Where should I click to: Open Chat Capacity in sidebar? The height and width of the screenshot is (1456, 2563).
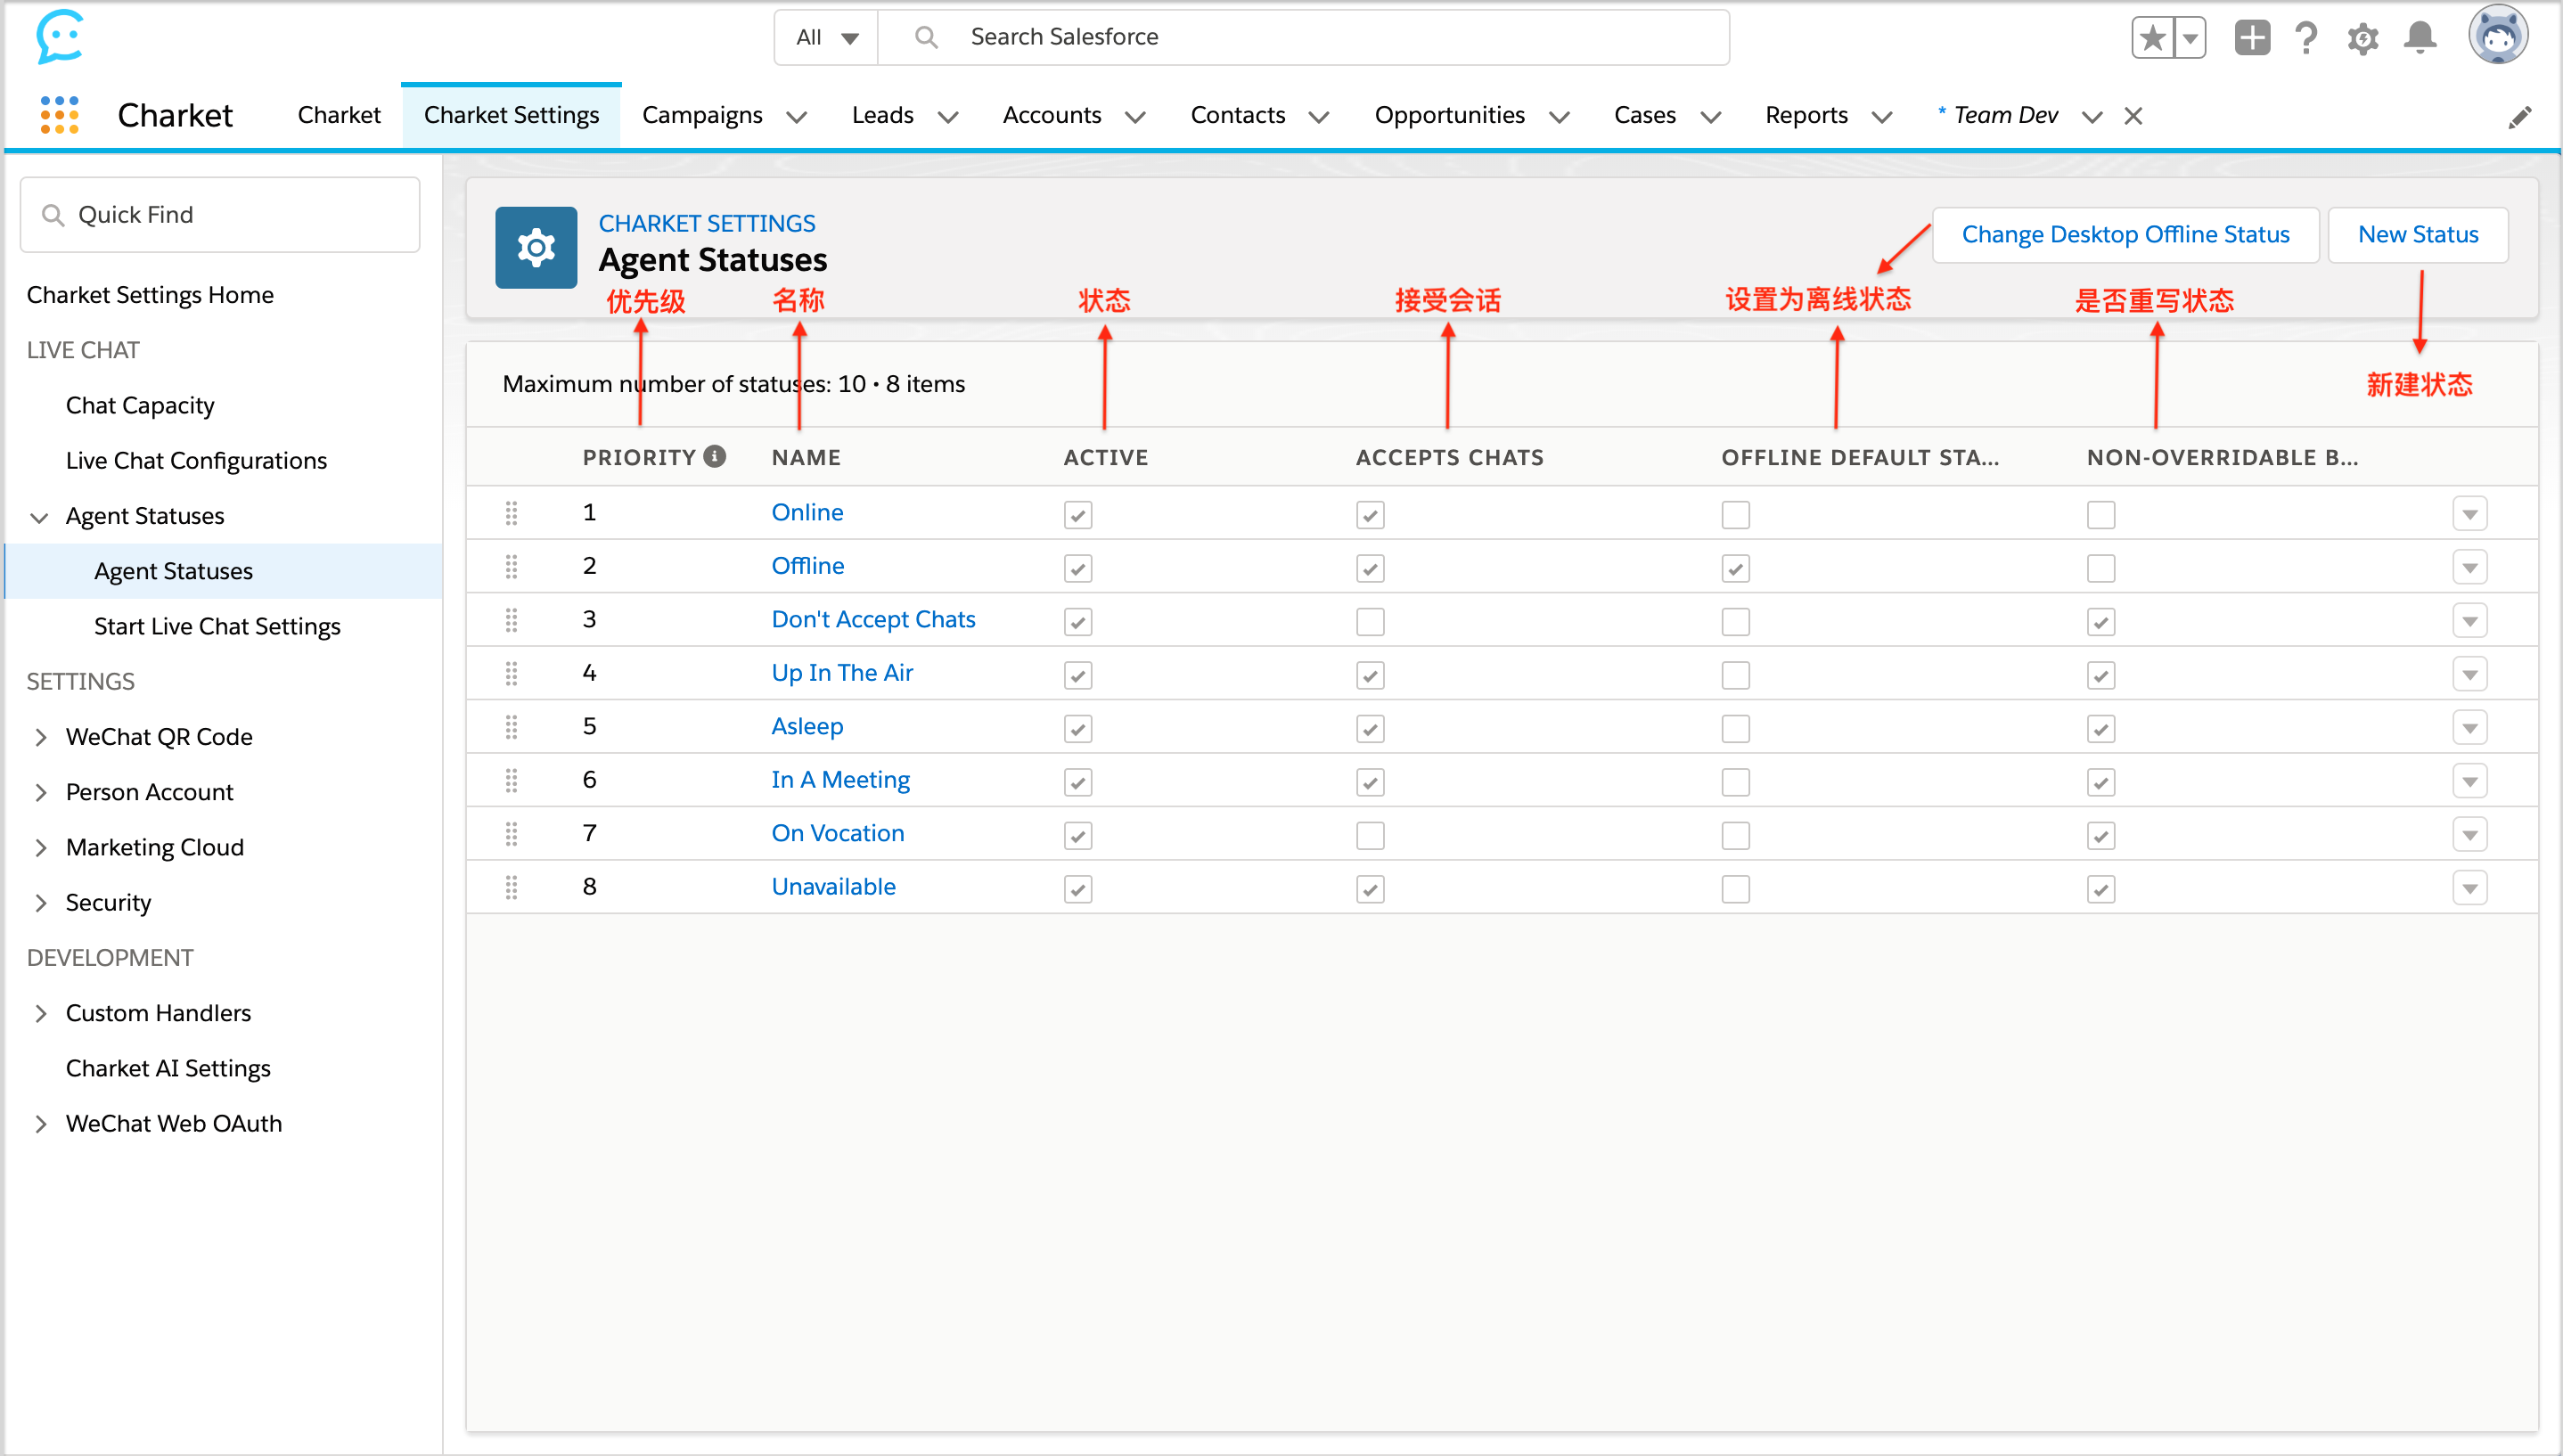click(x=140, y=406)
